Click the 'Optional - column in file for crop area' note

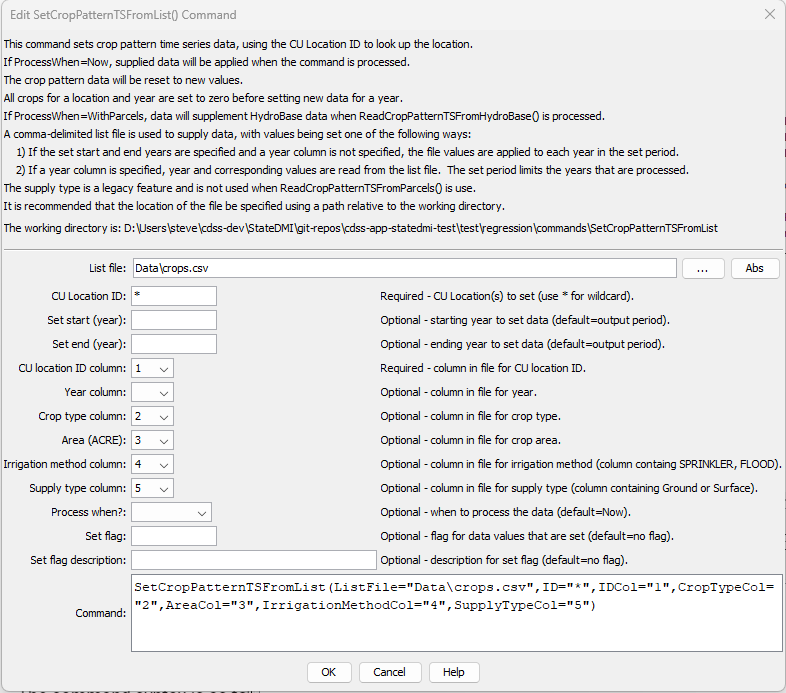point(470,440)
